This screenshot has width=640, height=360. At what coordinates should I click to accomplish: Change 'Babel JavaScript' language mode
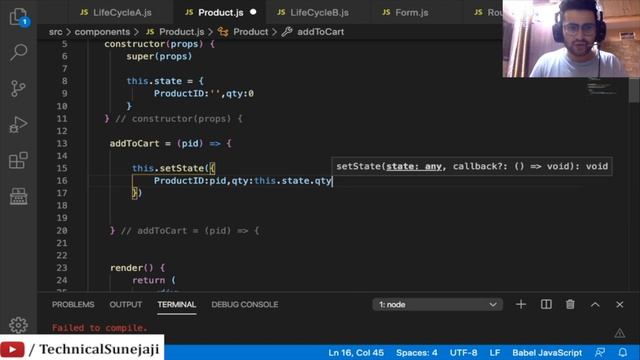tap(547, 353)
